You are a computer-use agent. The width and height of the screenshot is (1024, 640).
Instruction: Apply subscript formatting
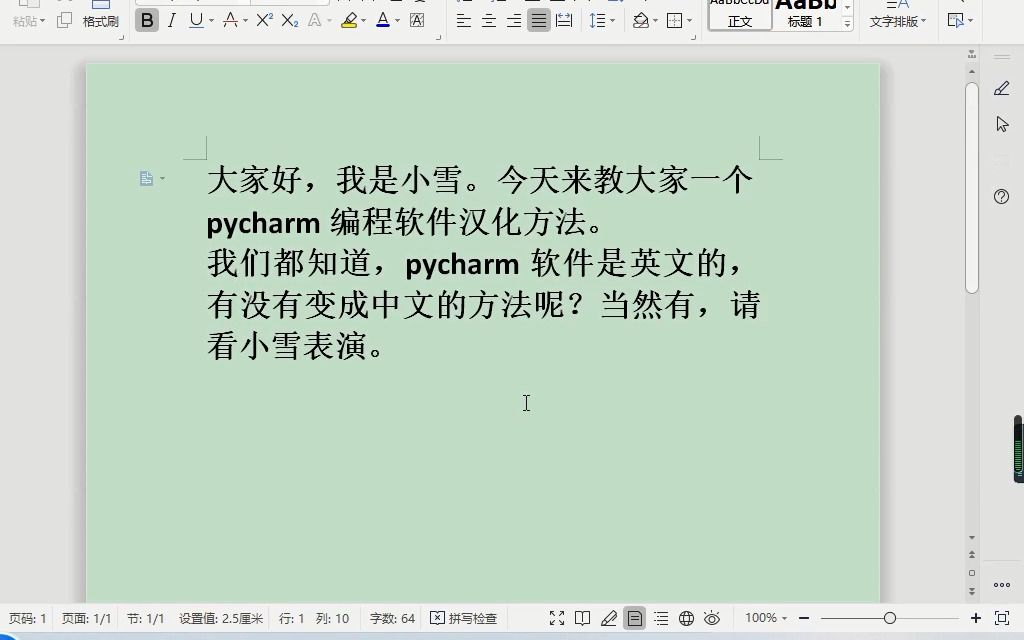coord(288,19)
